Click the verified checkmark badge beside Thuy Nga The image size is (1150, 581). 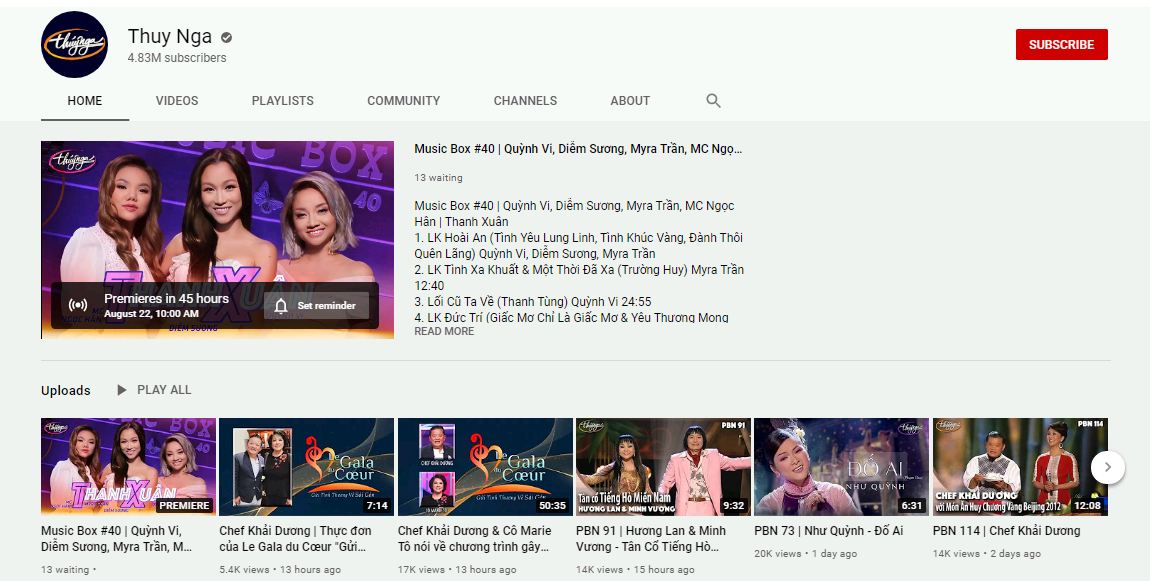(227, 37)
